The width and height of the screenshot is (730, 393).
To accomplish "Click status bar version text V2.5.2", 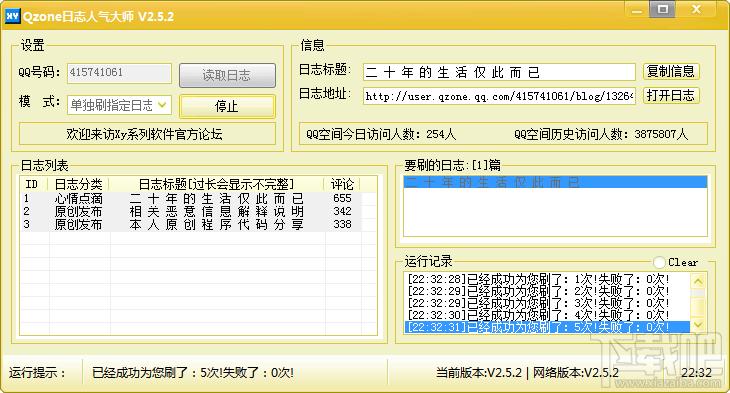I will [x=527, y=373].
